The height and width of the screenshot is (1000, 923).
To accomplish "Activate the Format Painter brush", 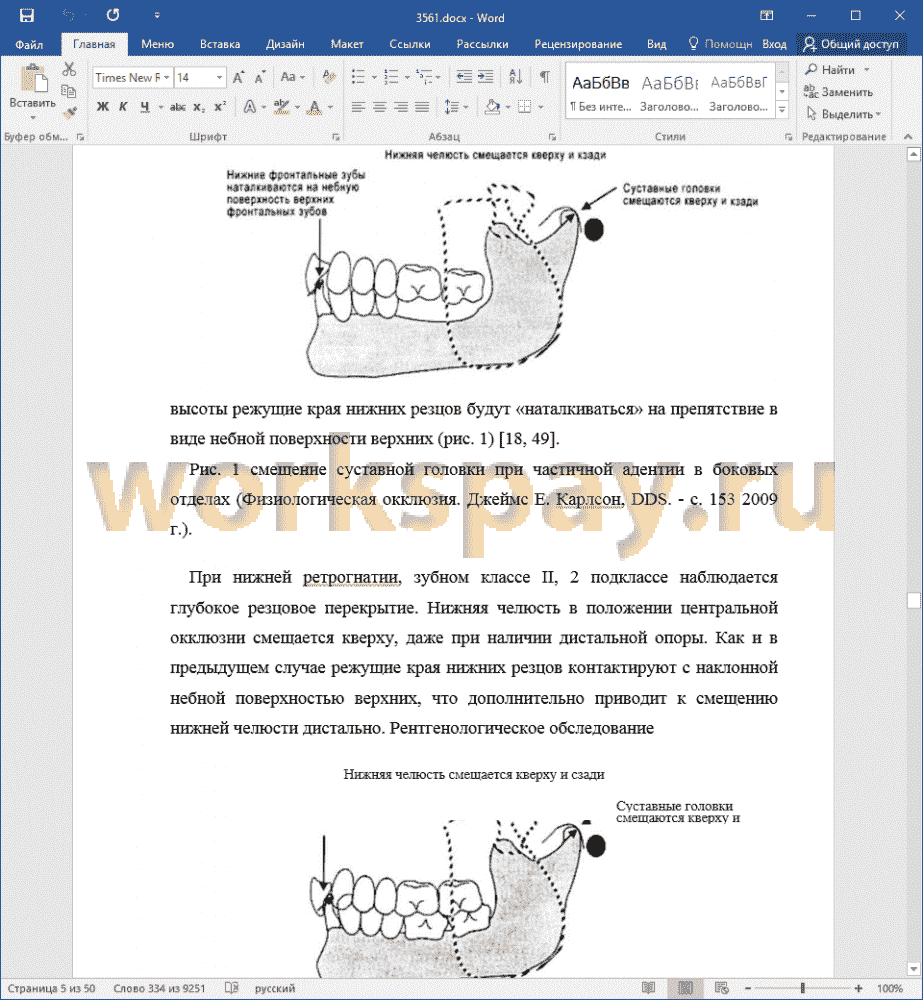I will point(69,113).
